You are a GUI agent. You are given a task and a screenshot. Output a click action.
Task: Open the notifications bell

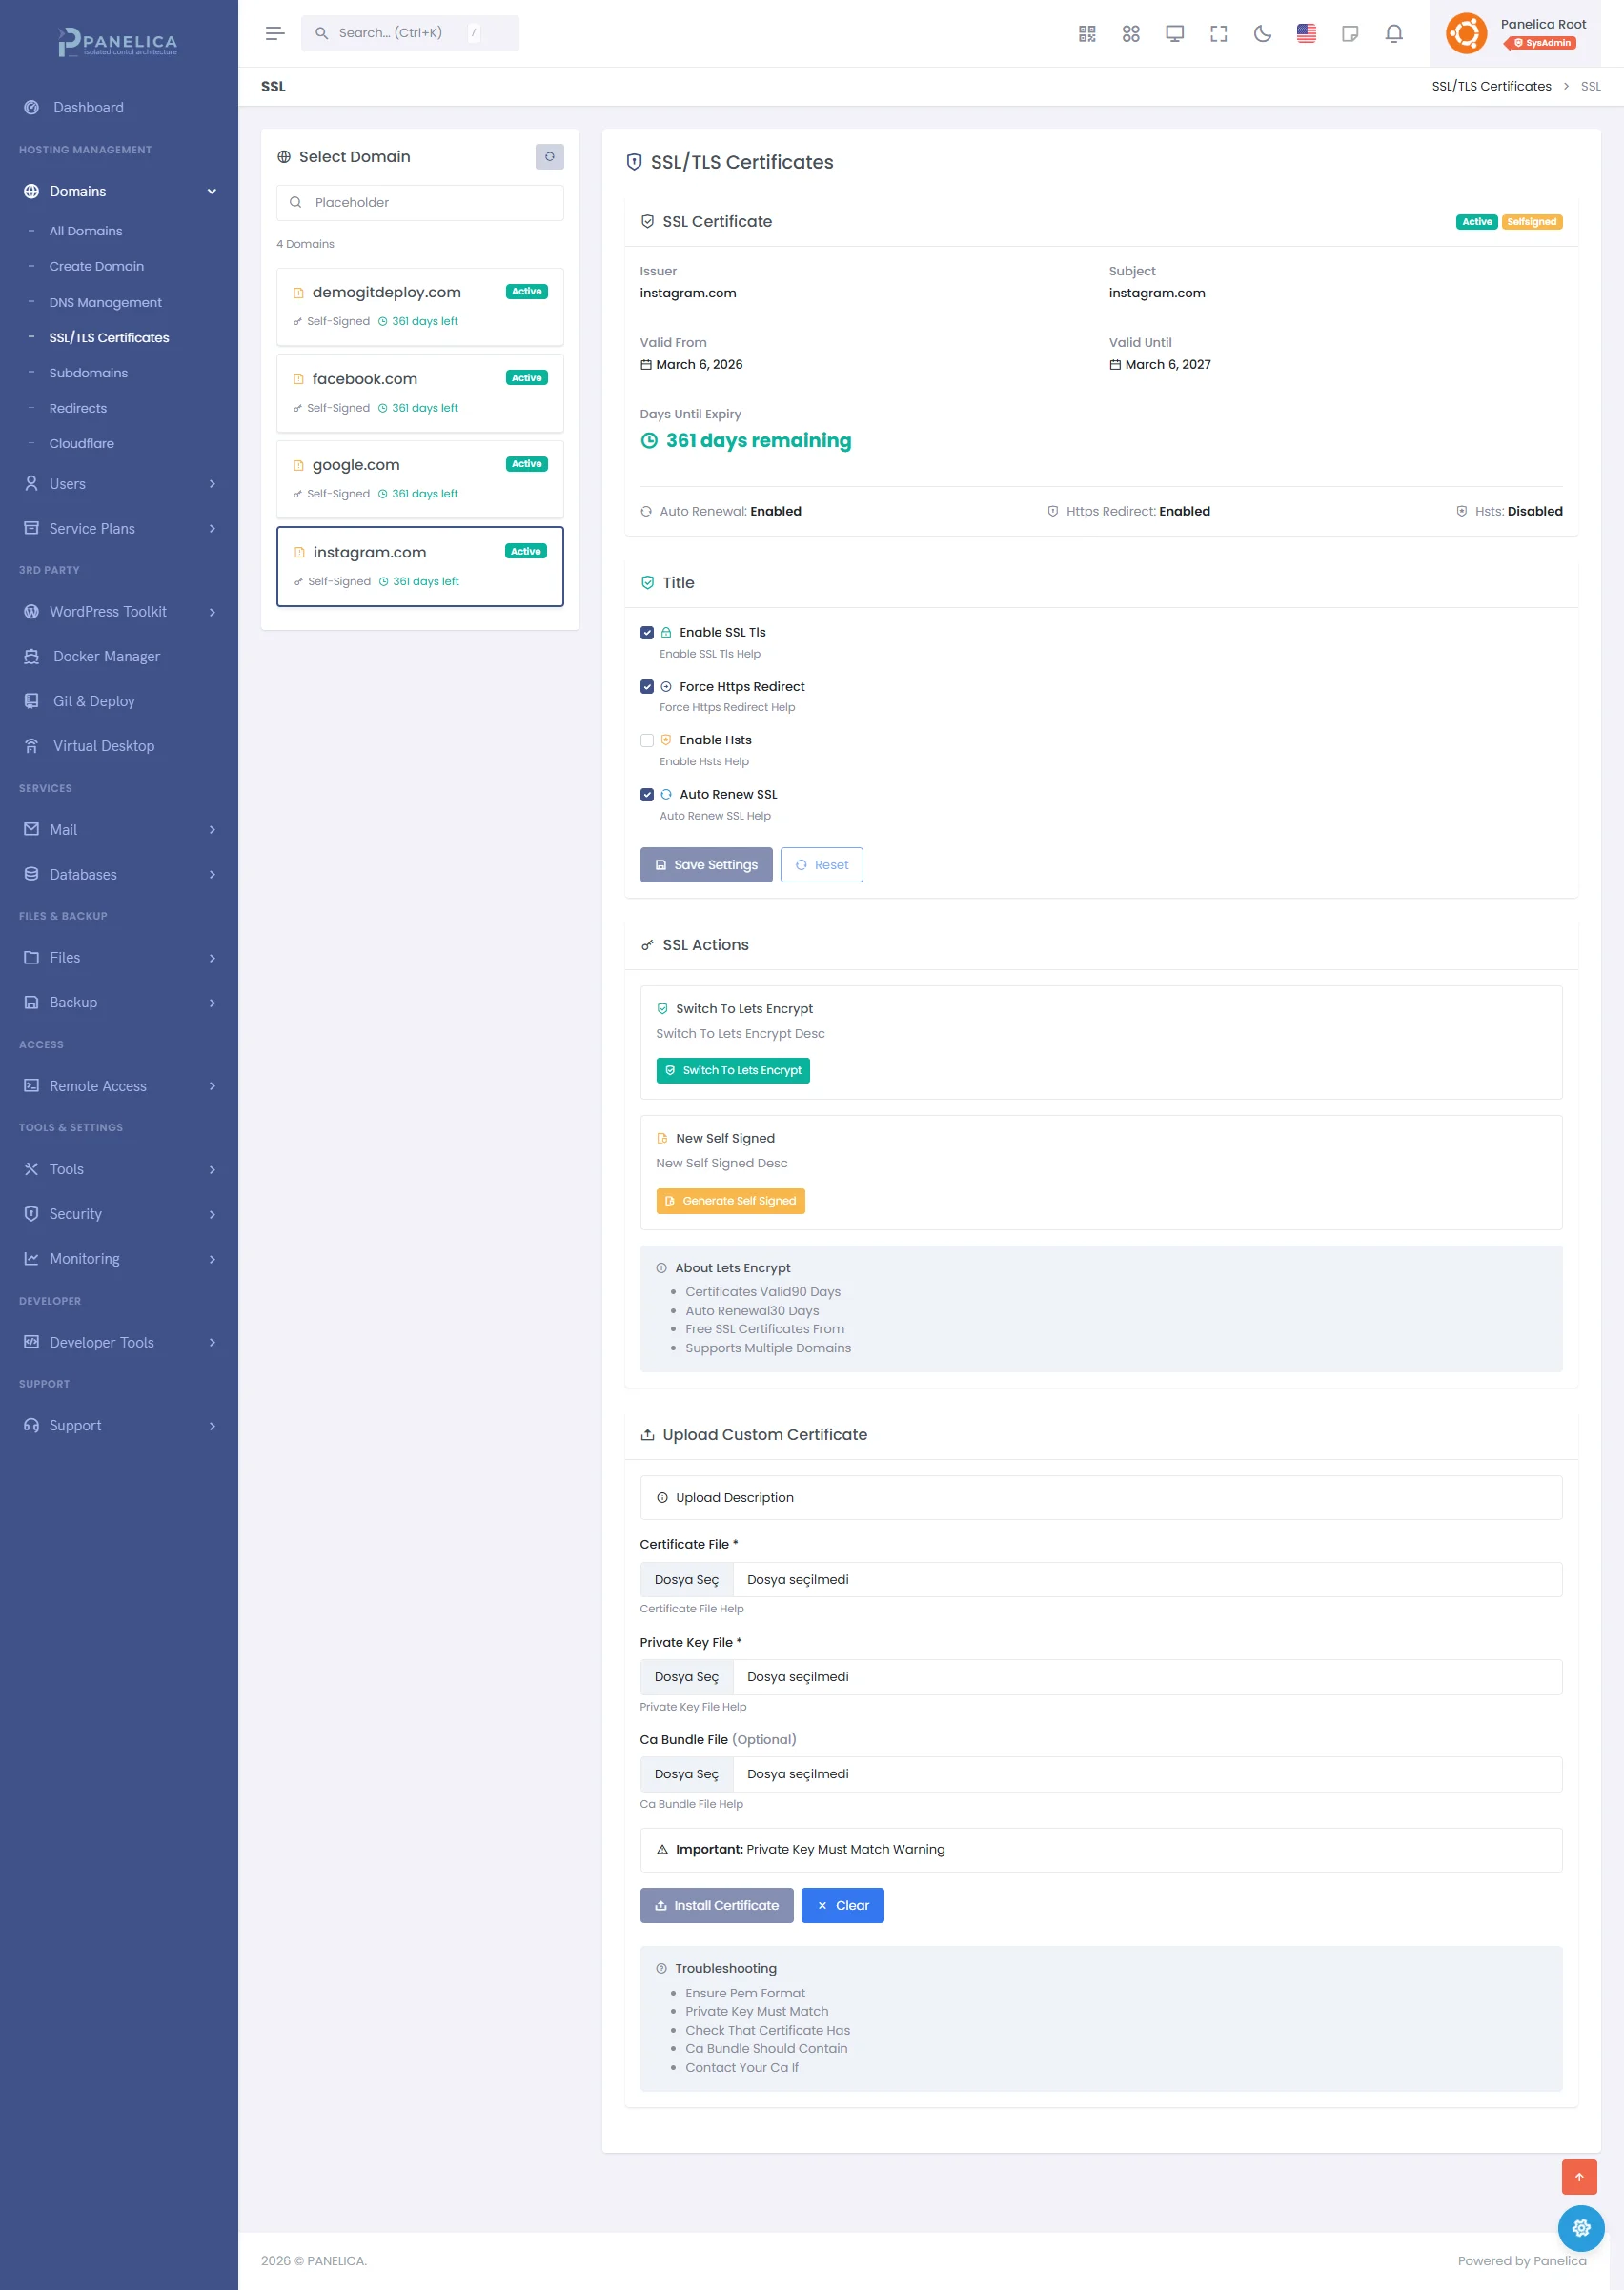[x=1393, y=34]
